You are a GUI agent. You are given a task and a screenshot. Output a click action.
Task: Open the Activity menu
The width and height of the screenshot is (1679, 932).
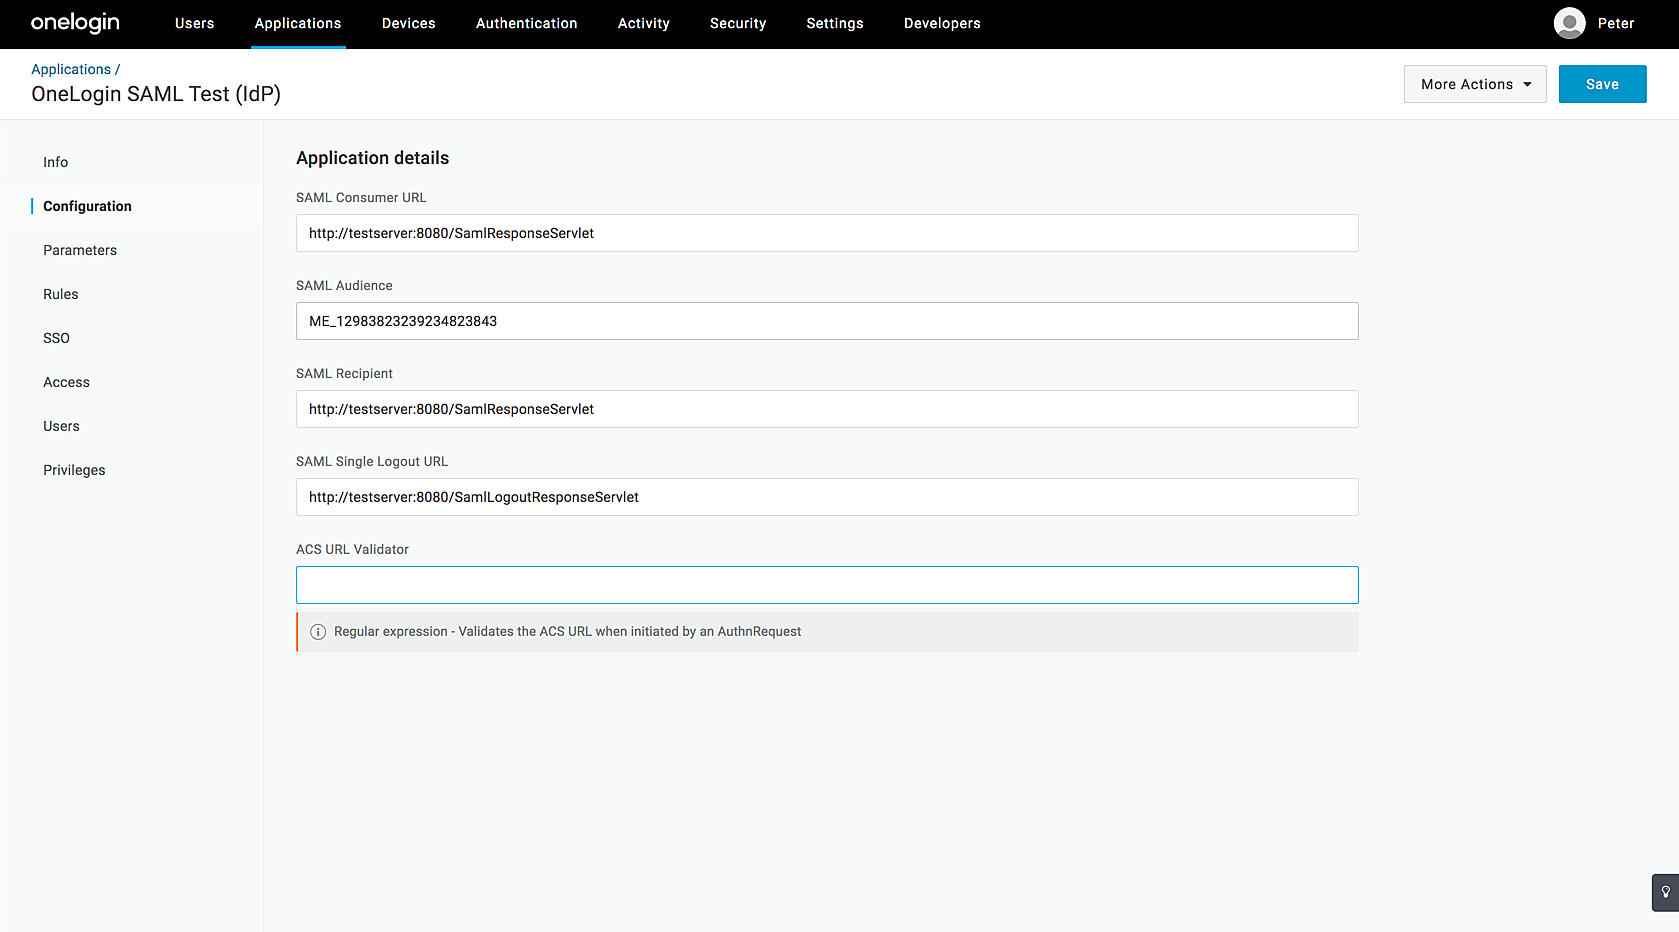click(x=643, y=23)
